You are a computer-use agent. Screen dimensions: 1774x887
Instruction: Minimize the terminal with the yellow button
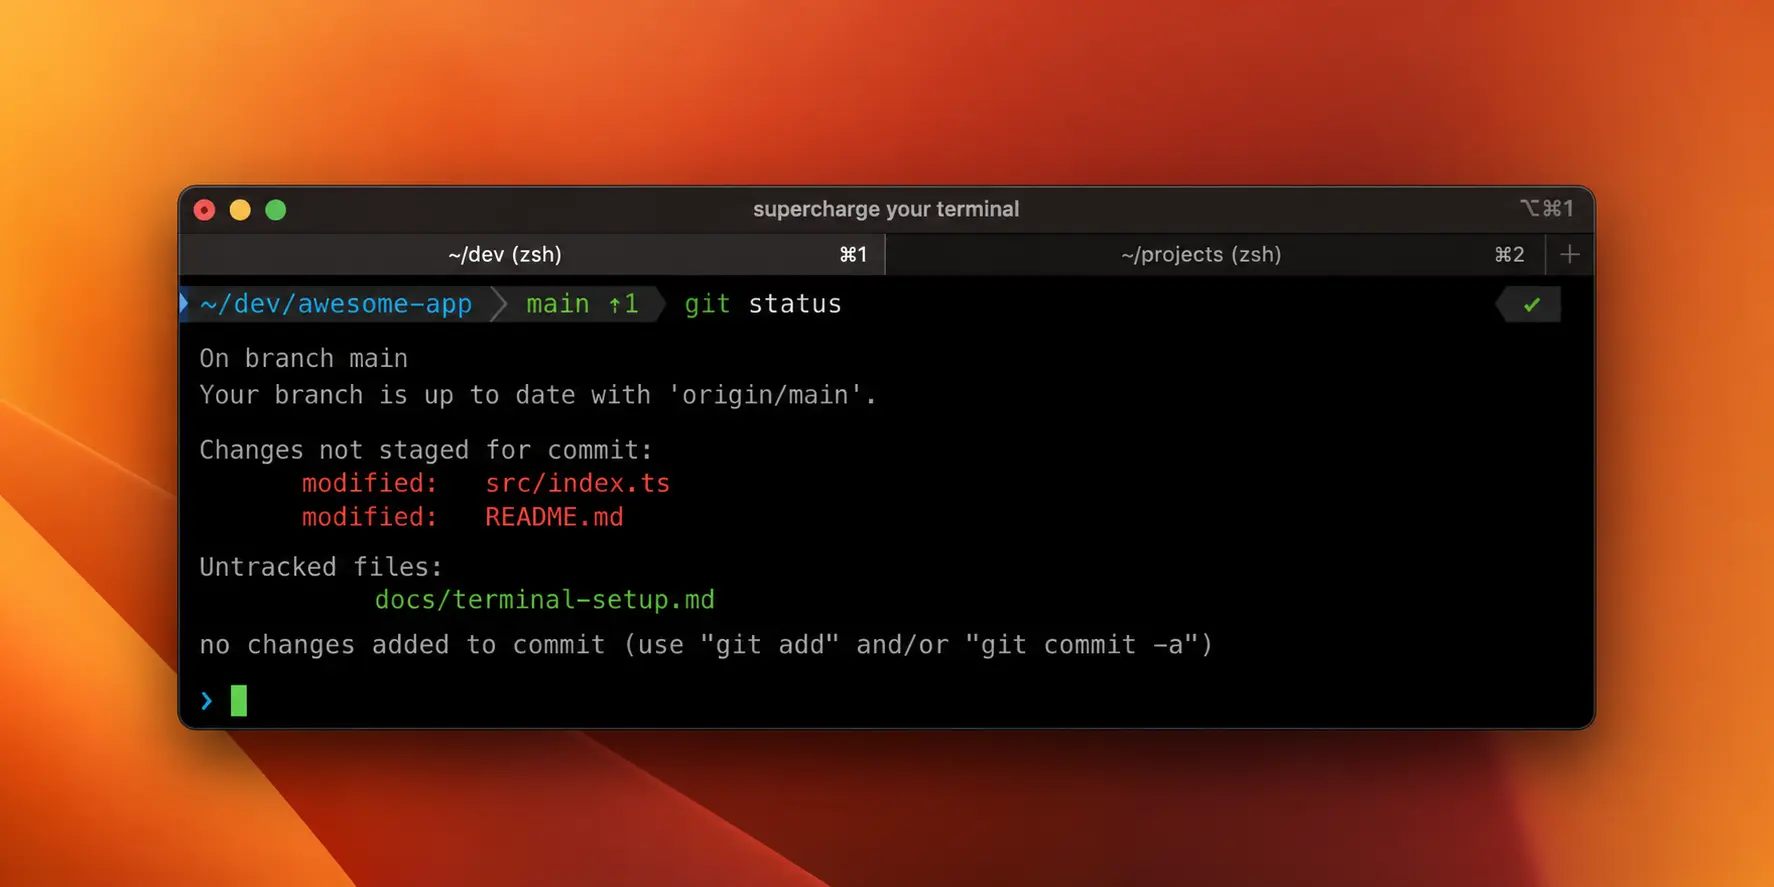[240, 210]
